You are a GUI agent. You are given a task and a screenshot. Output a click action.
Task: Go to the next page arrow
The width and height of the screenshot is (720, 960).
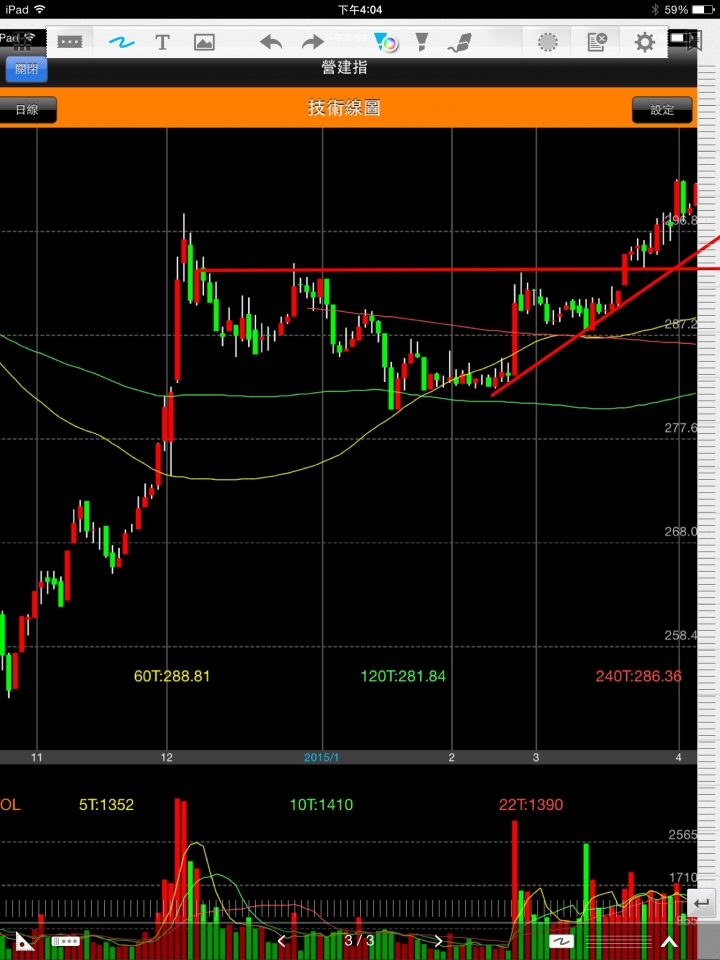point(438,940)
